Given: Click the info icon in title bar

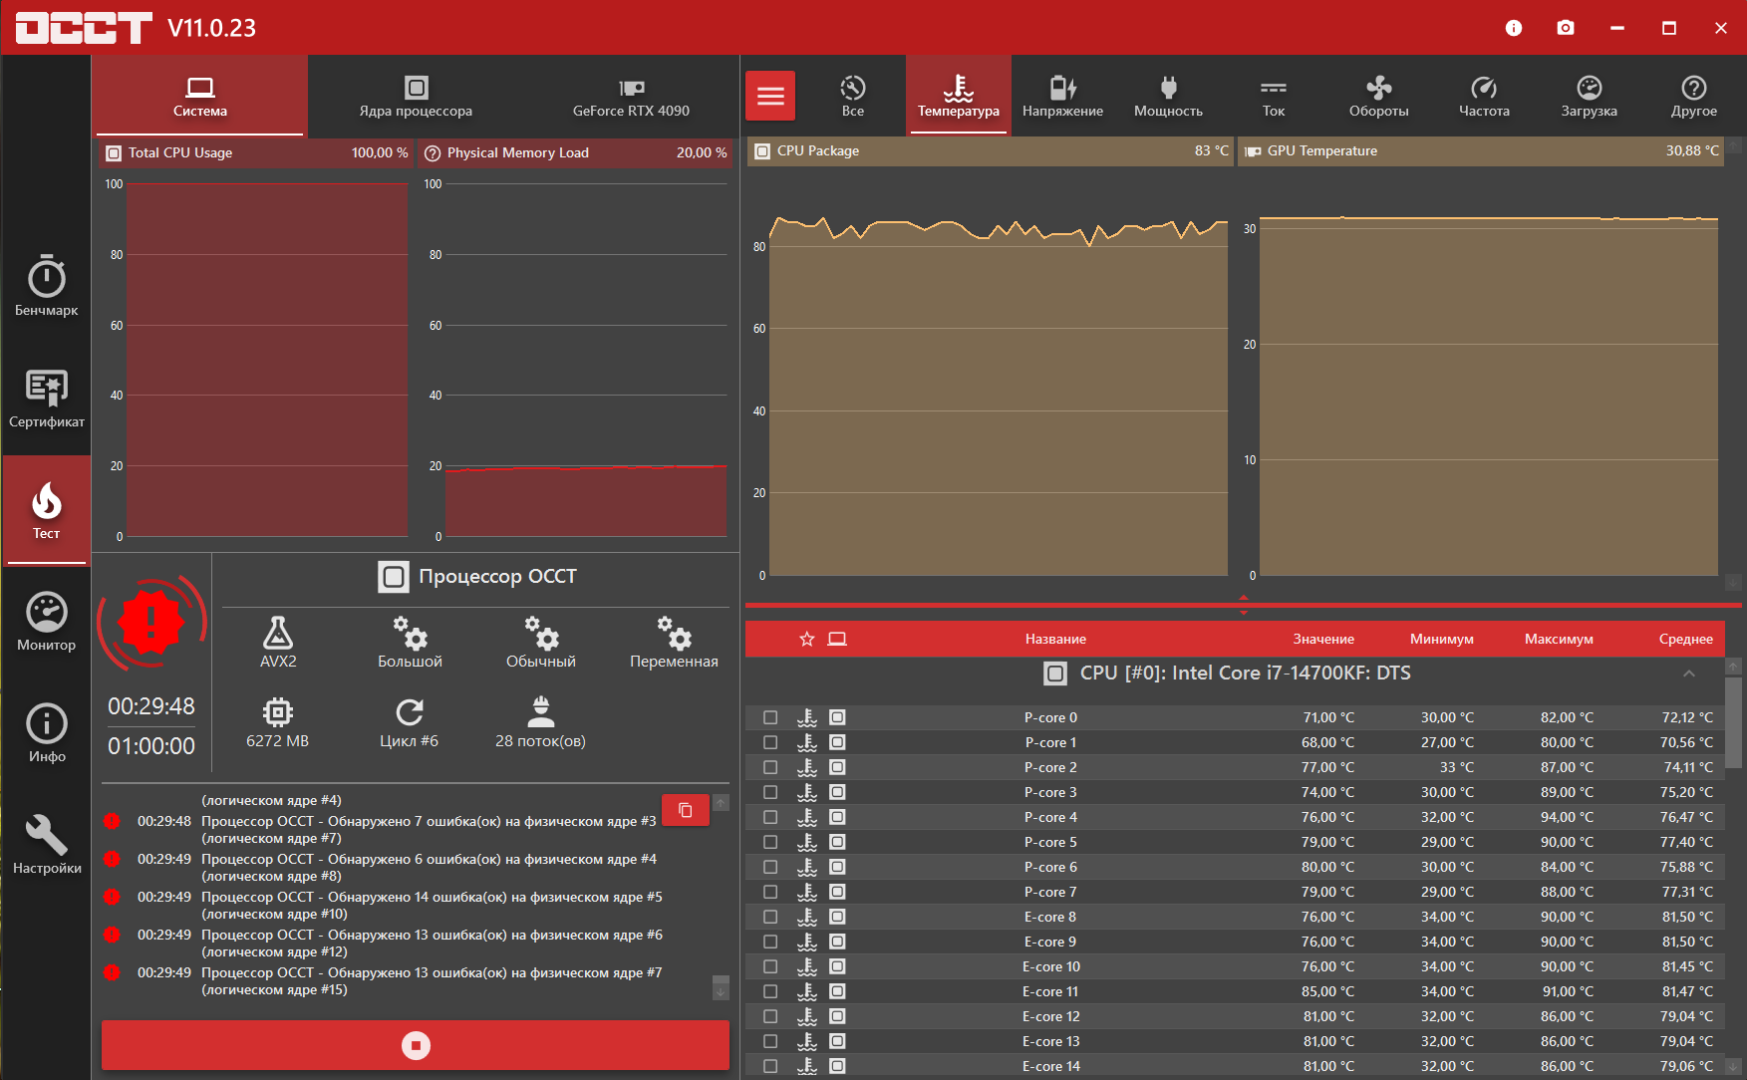Looking at the screenshot, I should [1513, 28].
